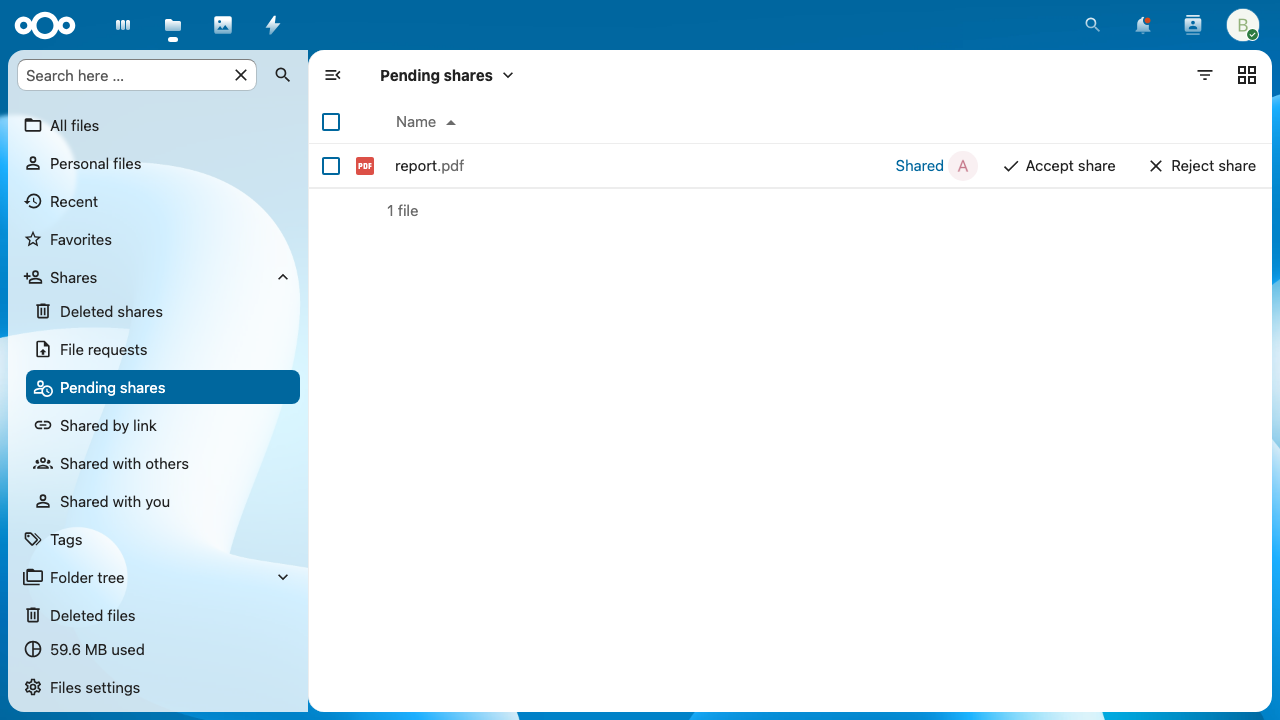Open the Pending shares dropdown
The image size is (1280, 720).
(x=447, y=75)
